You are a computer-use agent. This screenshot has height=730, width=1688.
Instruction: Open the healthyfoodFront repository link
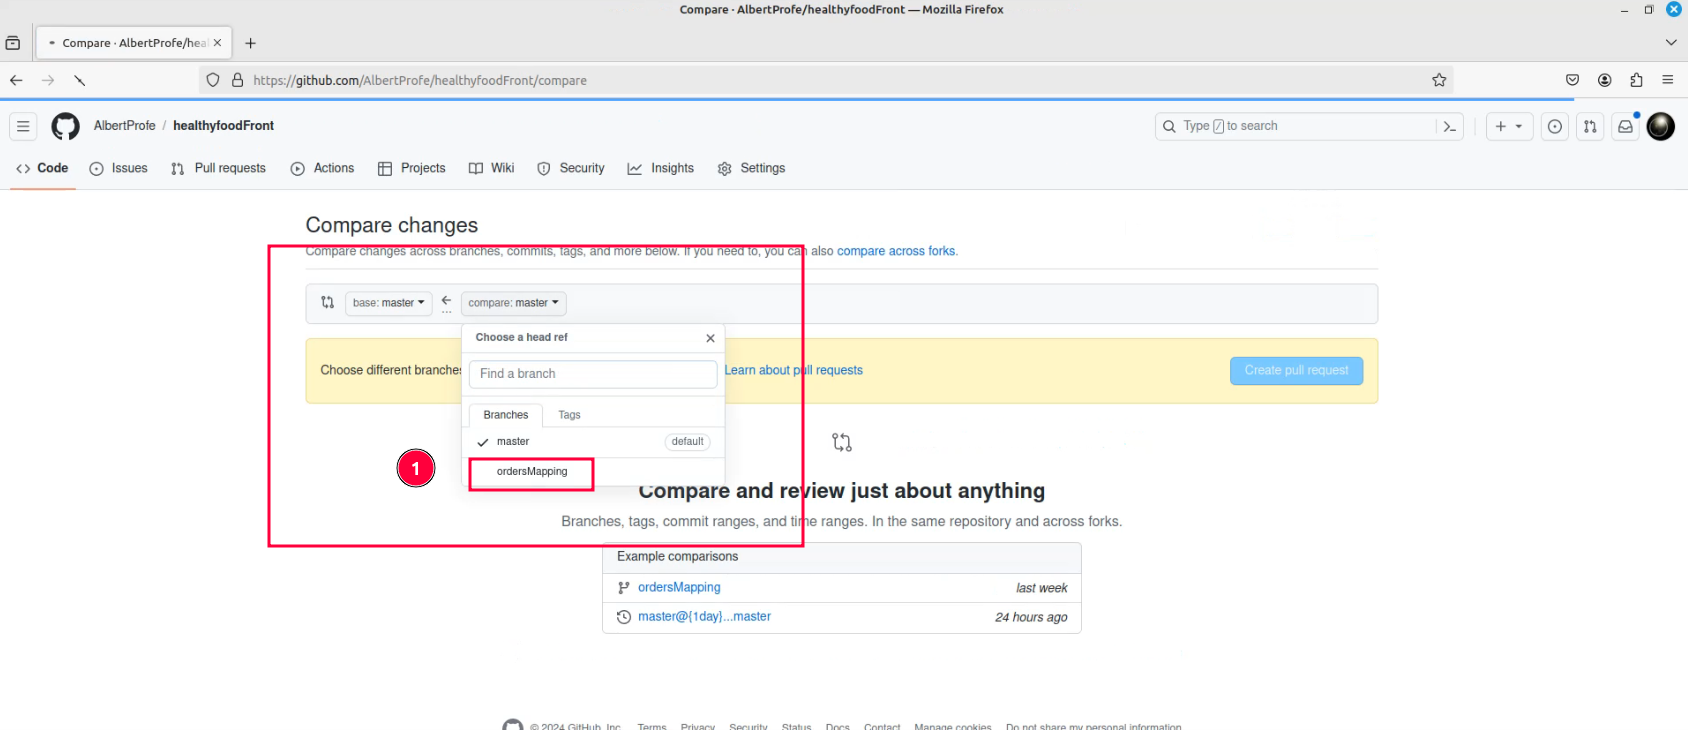click(x=223, y=126)
